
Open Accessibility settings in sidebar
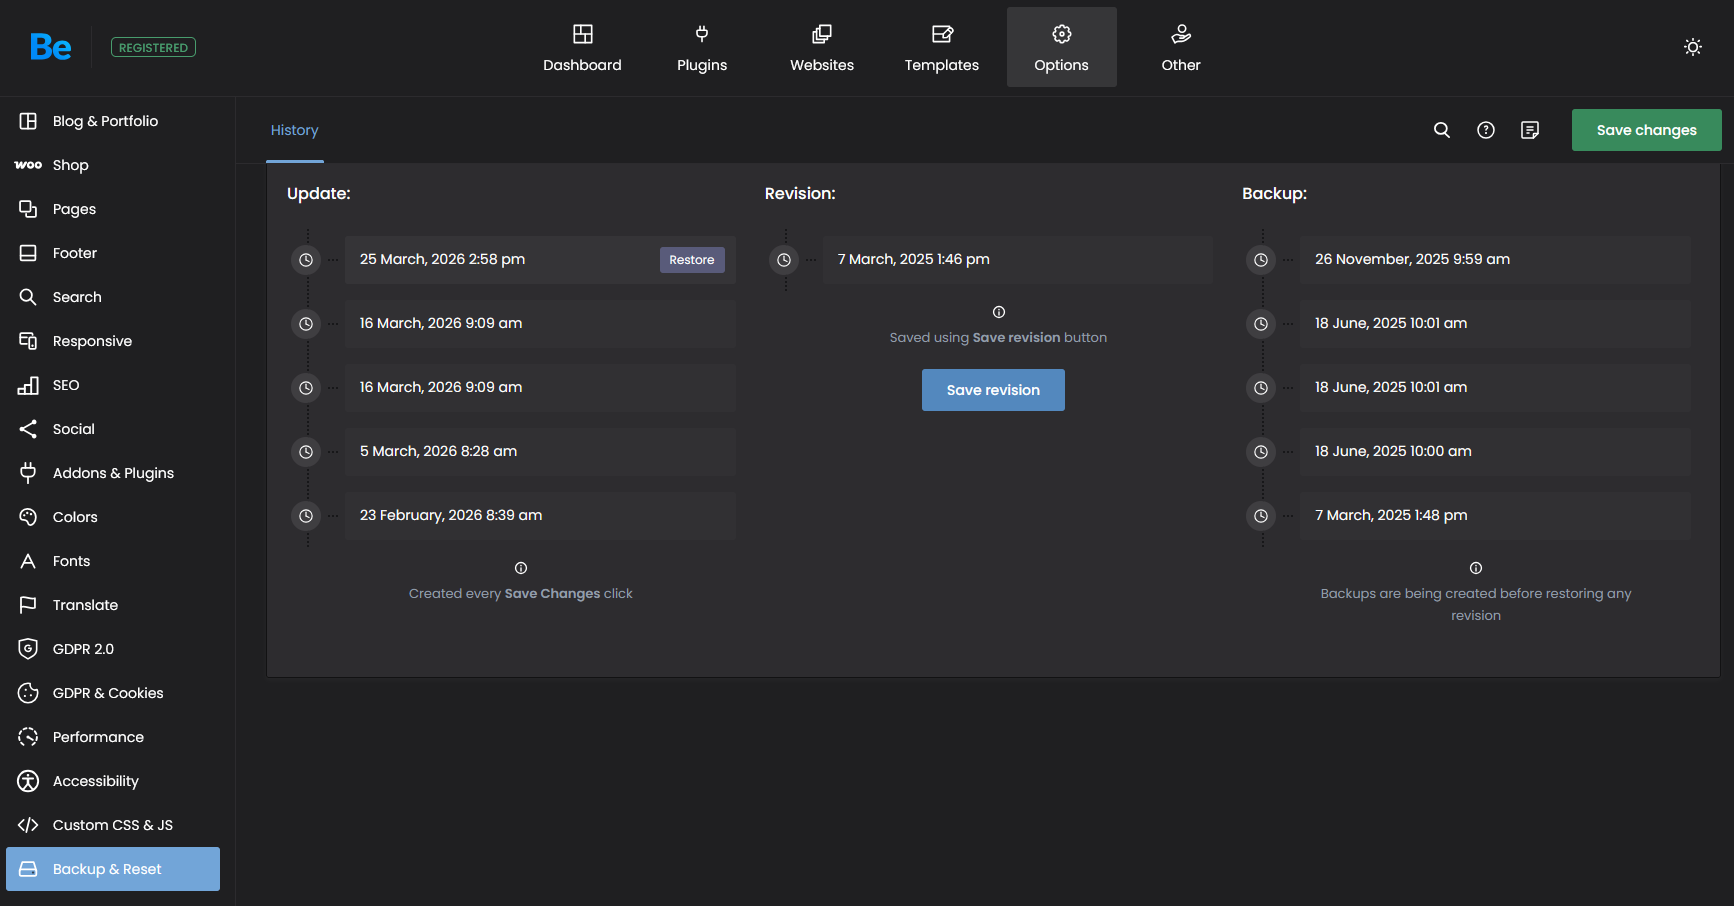coord(95,781)
